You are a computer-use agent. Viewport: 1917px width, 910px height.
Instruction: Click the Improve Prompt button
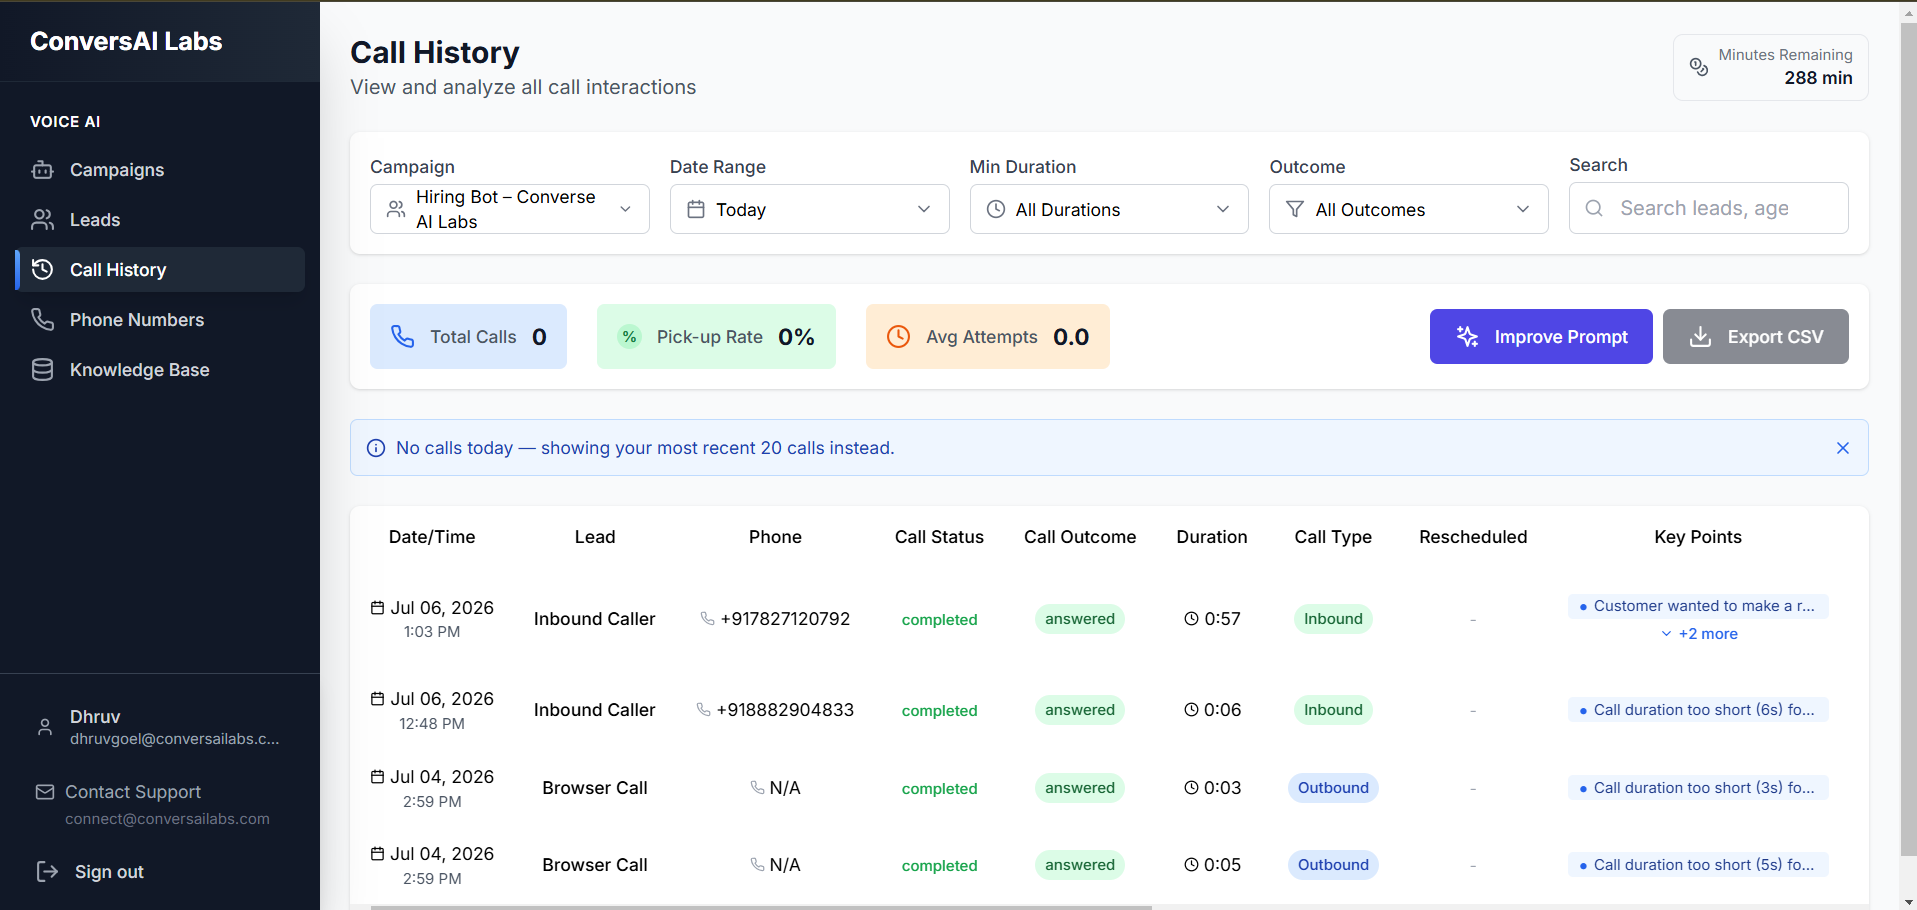pos(1541,337)
